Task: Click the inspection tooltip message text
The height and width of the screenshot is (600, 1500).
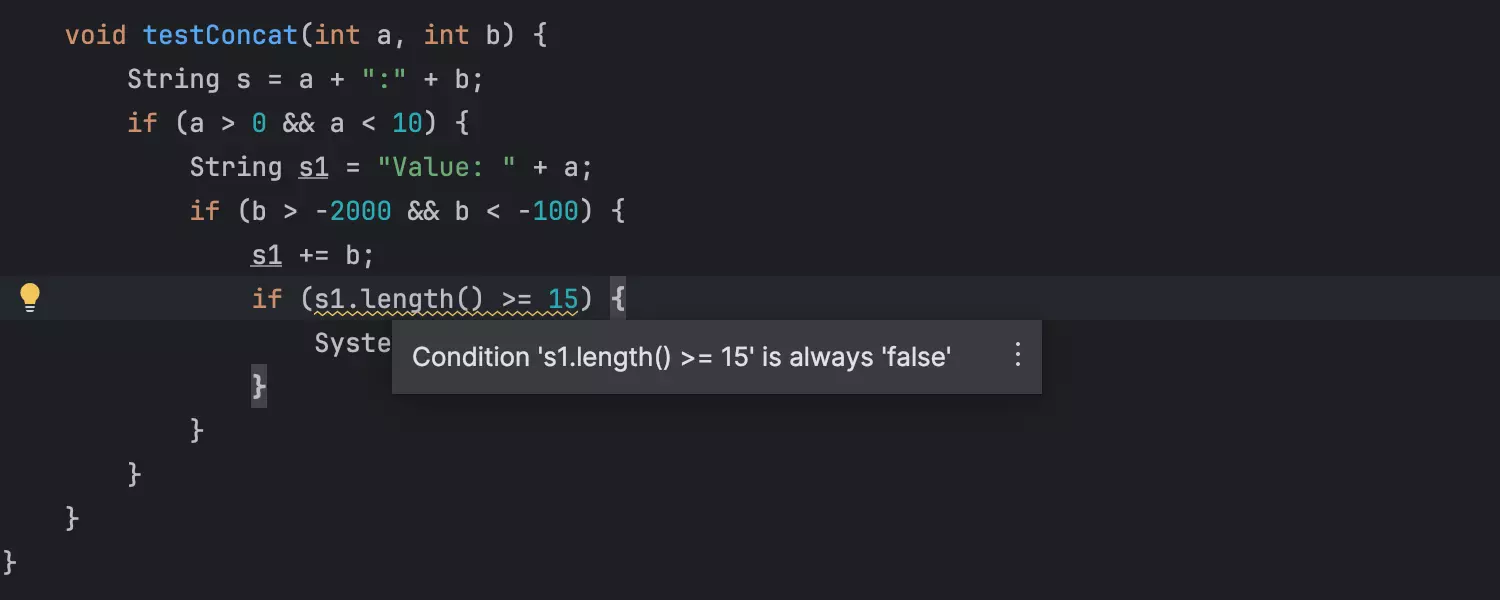Action: (681, 357)
